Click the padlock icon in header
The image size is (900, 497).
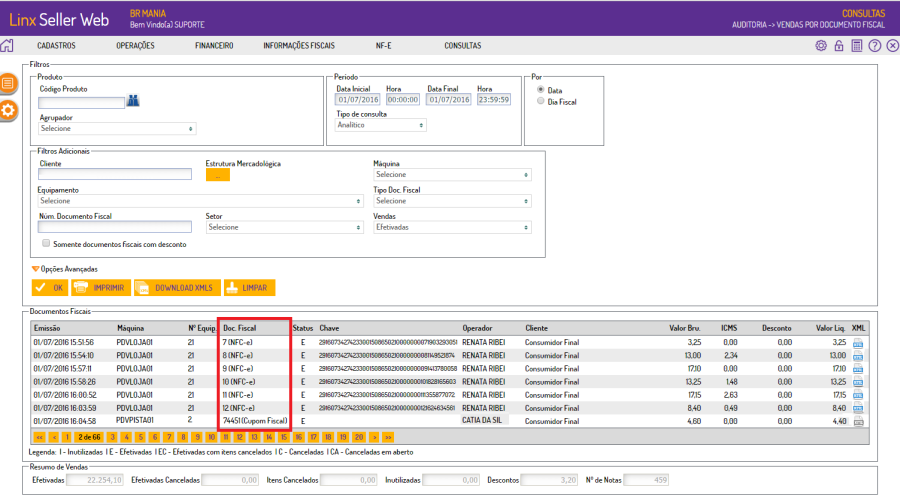pos(839,46)
